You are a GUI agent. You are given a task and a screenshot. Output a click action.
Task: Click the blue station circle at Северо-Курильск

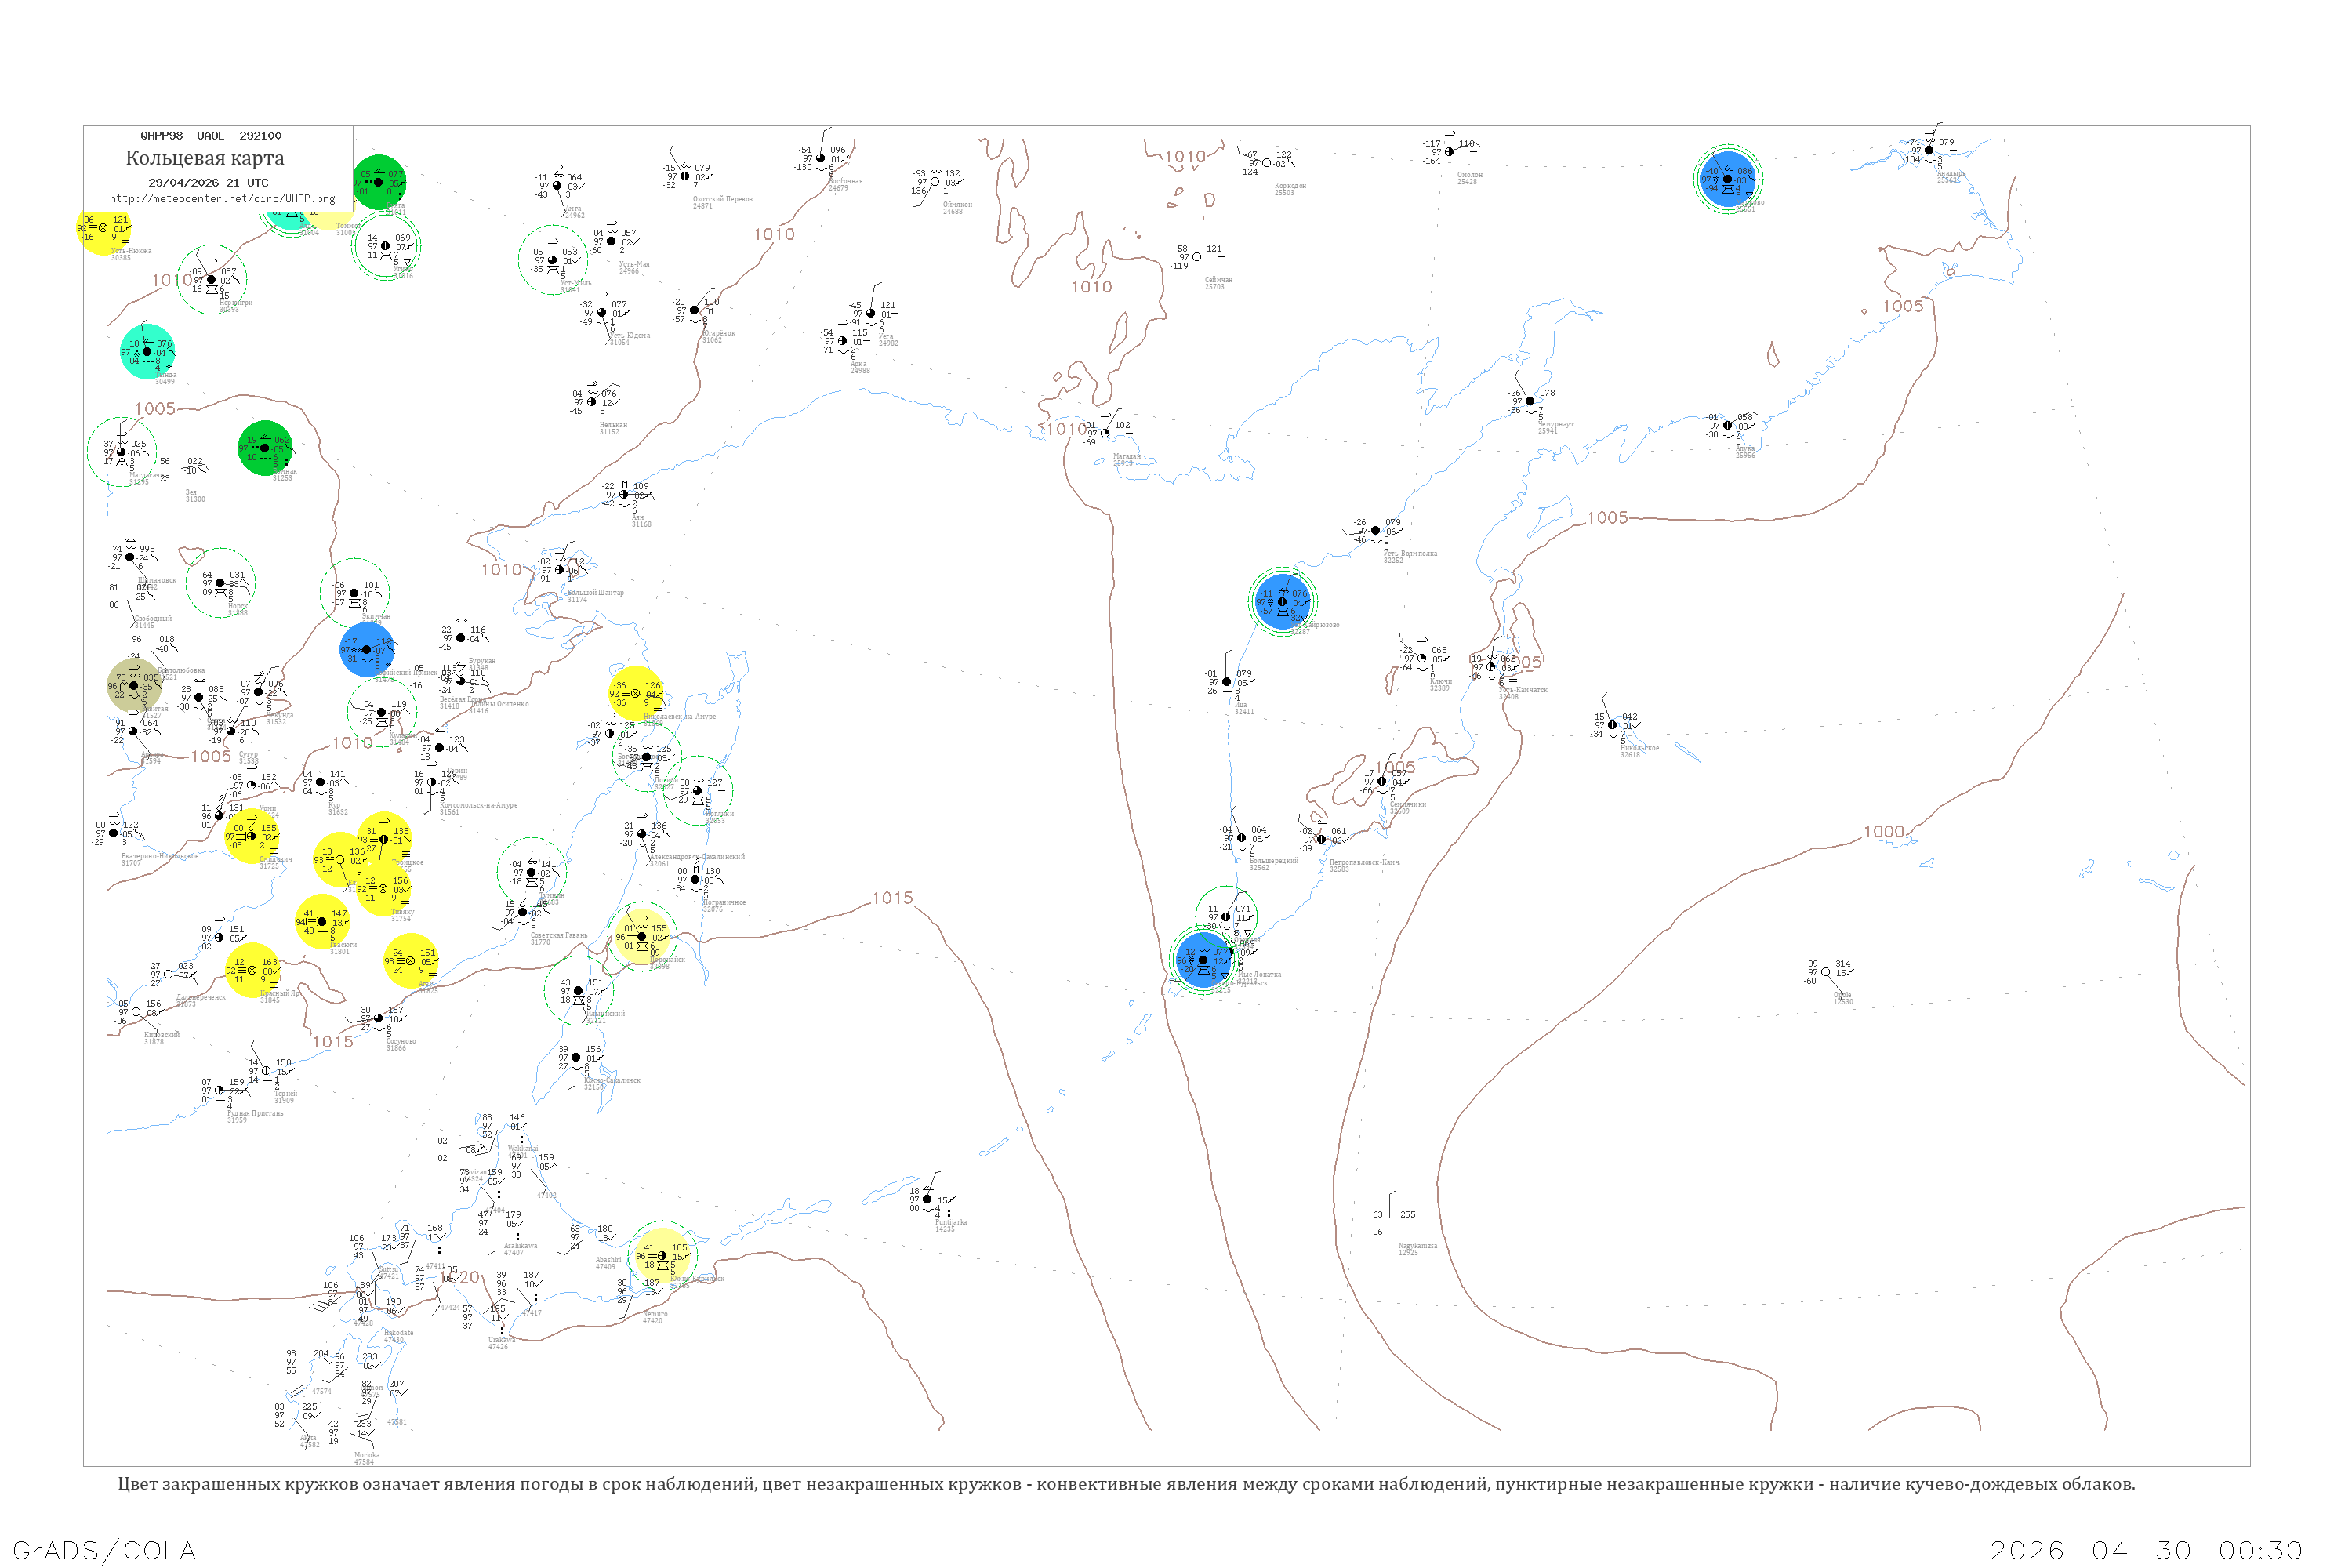point(1203,960)
